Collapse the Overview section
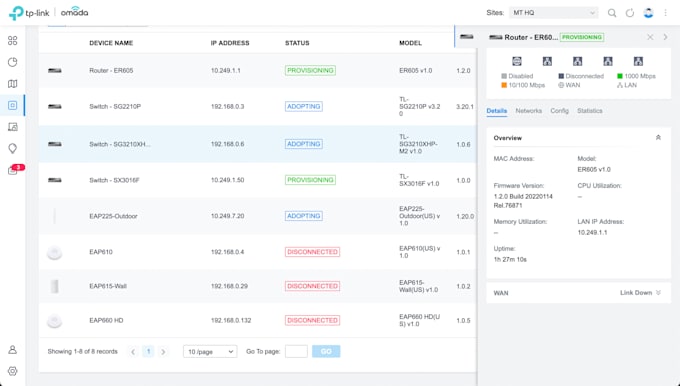 click(658, 137)
